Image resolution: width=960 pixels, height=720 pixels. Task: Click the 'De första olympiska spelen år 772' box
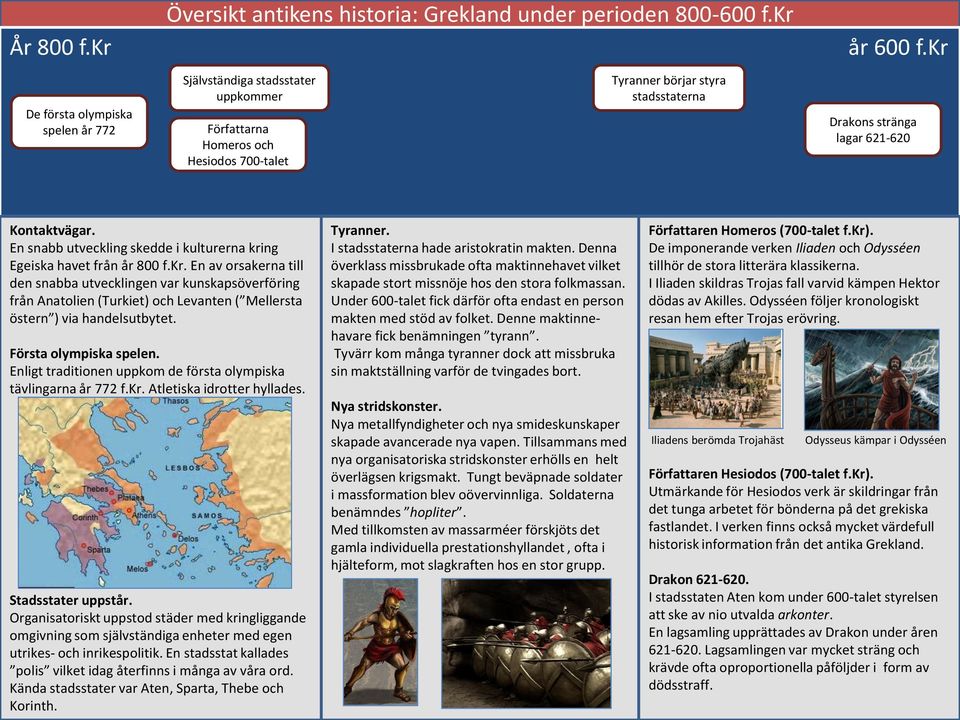click(79, 122)
